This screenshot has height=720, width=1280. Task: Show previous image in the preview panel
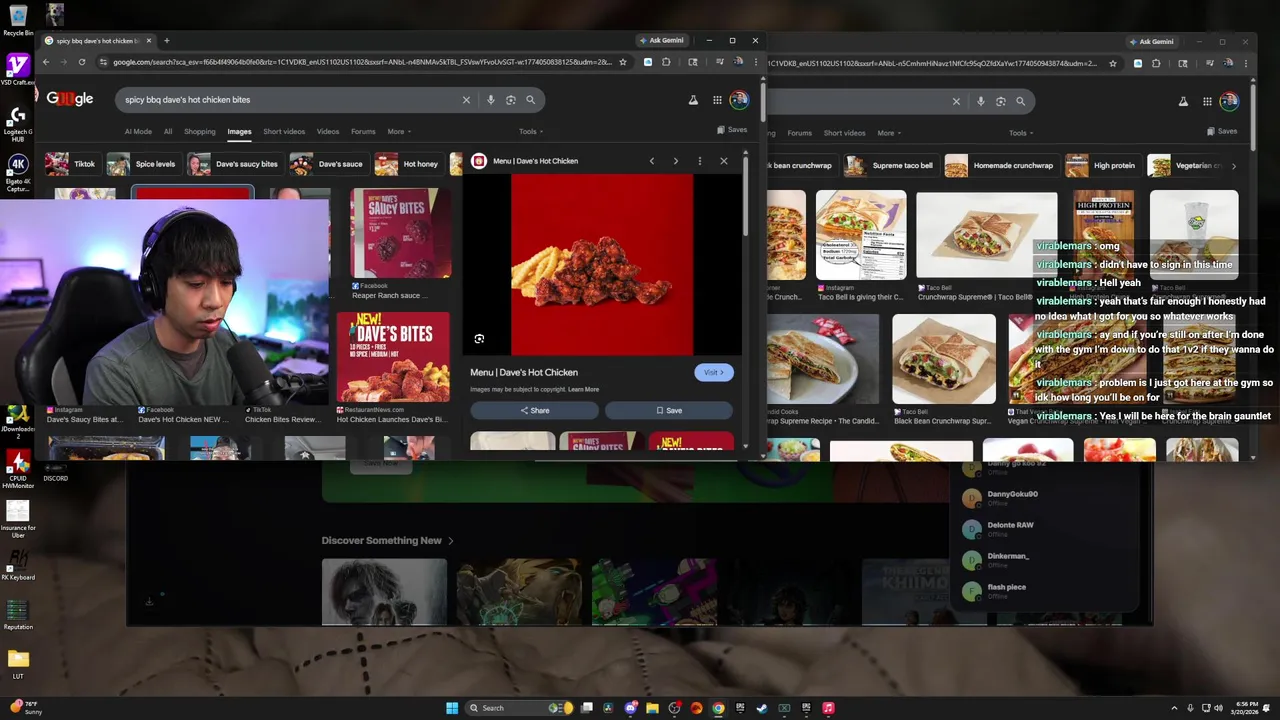click(x=652, y=161)
